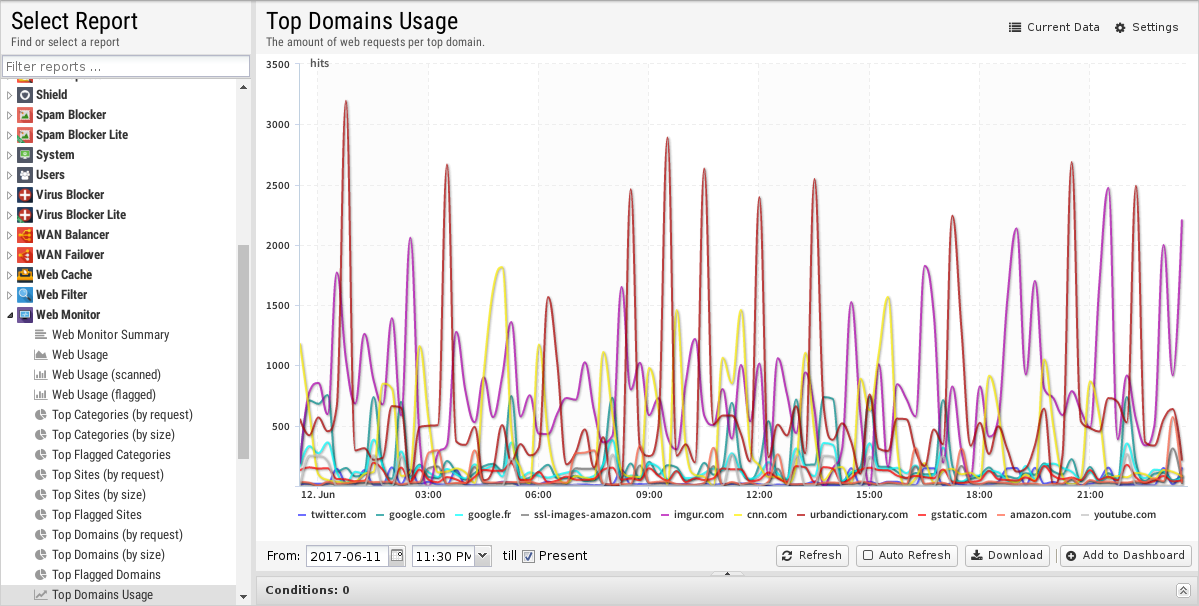Click the Web Monitor Summary text-report icon

coord(41,335)
